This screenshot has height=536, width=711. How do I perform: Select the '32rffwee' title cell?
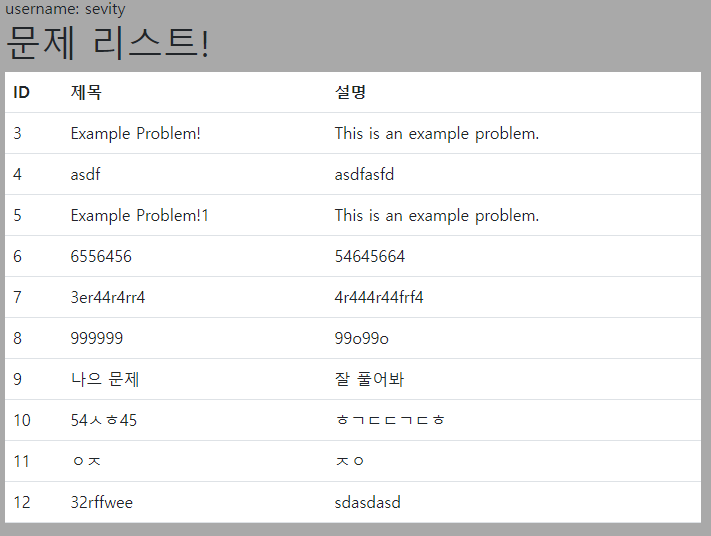[102, 502]
